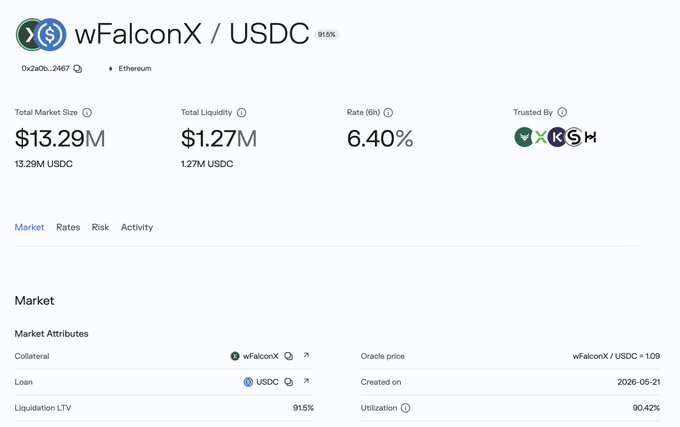Click the wFalconX / USDC page title
The width and height of the screenshot is (680, 427).
[x=192, y=34]
